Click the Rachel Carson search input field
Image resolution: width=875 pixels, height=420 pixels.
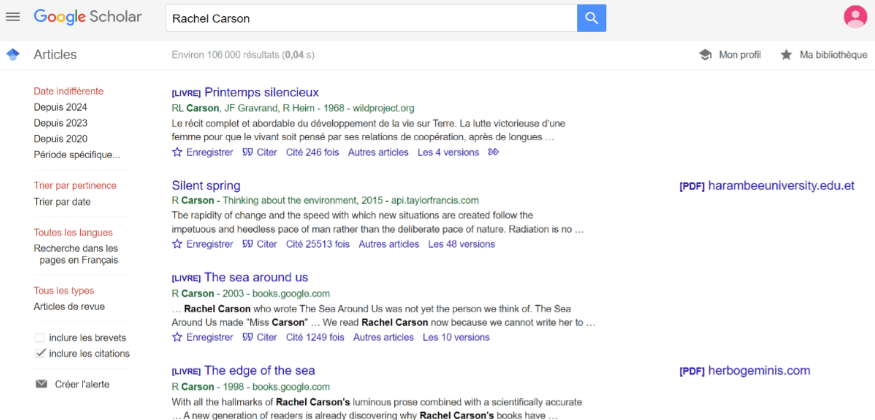pos(370,18)
